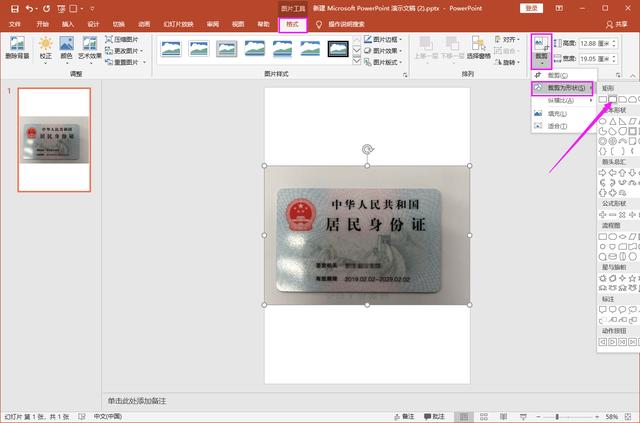Toggle the Notes (备注) pane in the status bar
The image size is (640, 423).
point(404,416)
